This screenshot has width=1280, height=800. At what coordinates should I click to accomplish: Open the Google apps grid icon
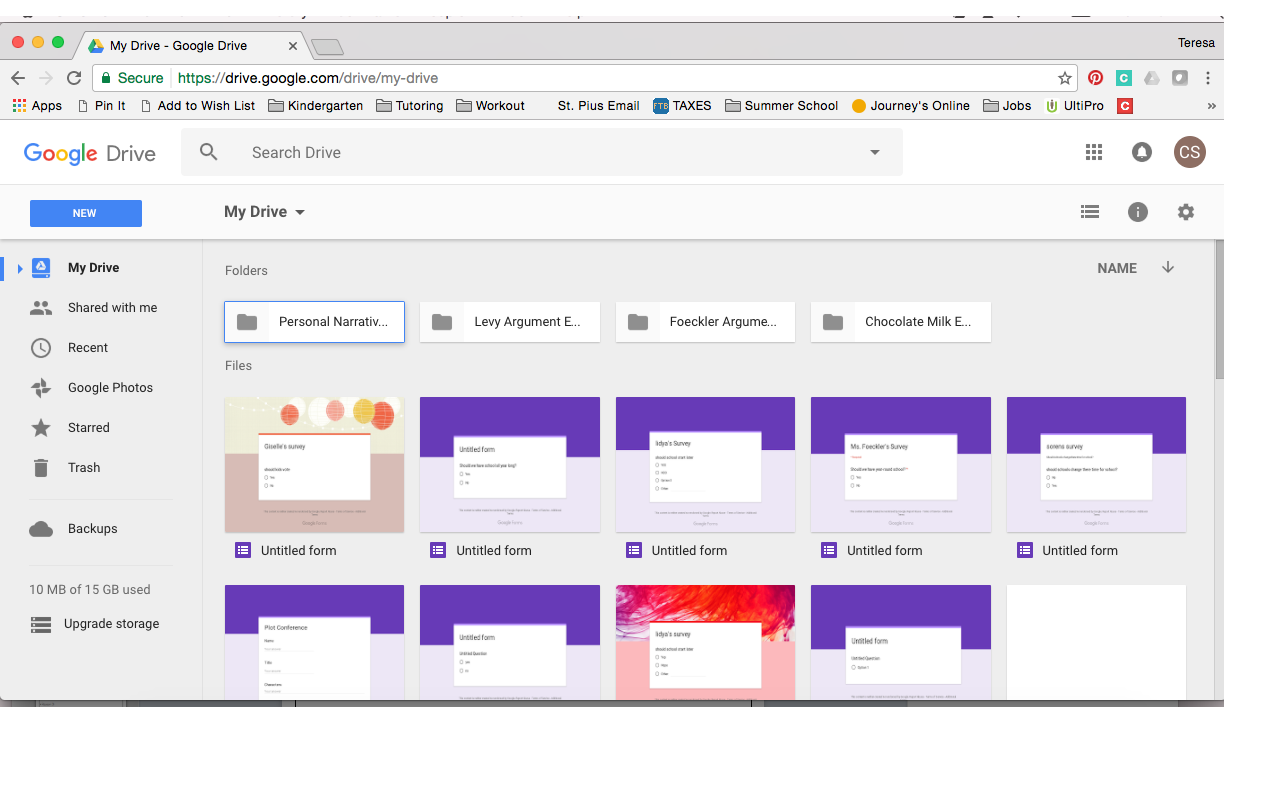coord(1094,152)
